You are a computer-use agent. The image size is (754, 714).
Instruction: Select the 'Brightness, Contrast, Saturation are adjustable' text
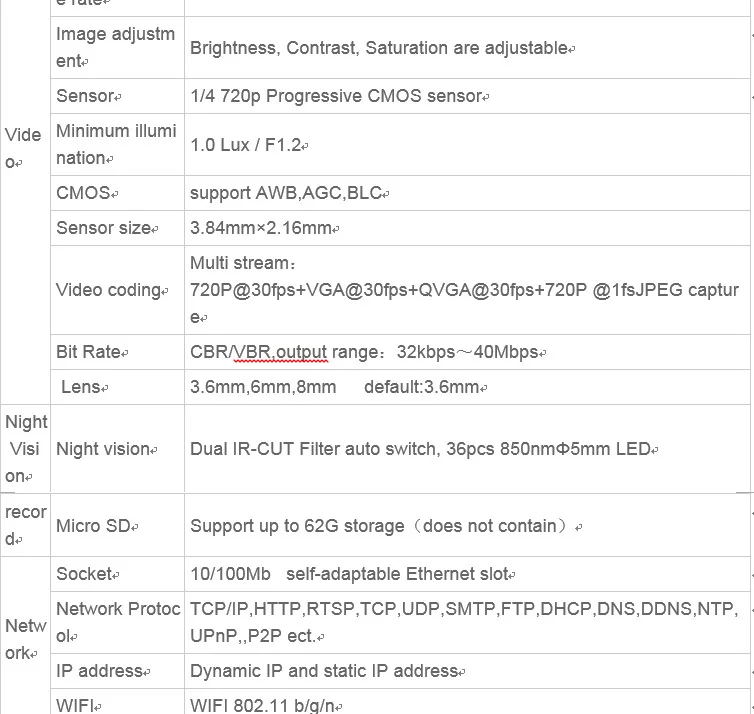[379, 48]
